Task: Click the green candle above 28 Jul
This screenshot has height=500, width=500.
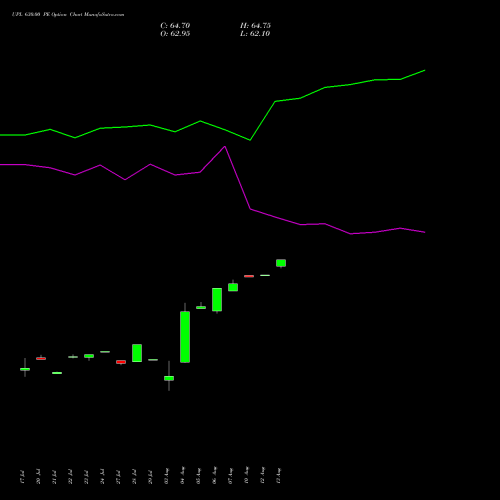Action: [x=137, y=353]
